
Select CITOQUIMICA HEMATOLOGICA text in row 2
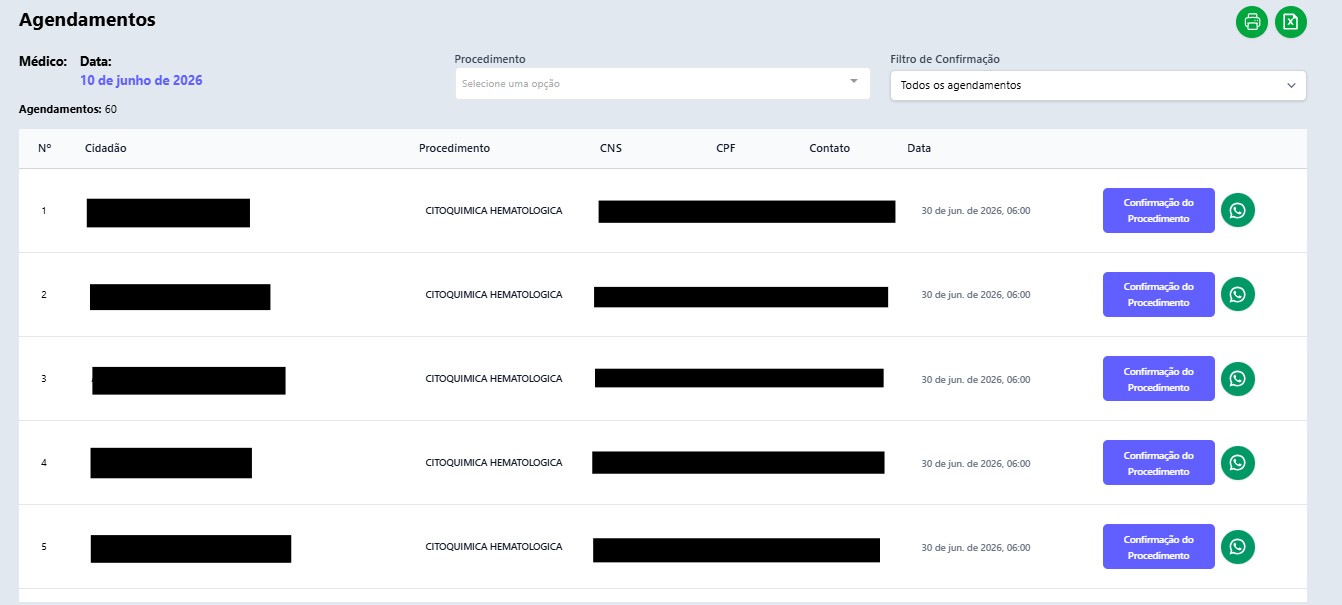(x=494, y=294)
